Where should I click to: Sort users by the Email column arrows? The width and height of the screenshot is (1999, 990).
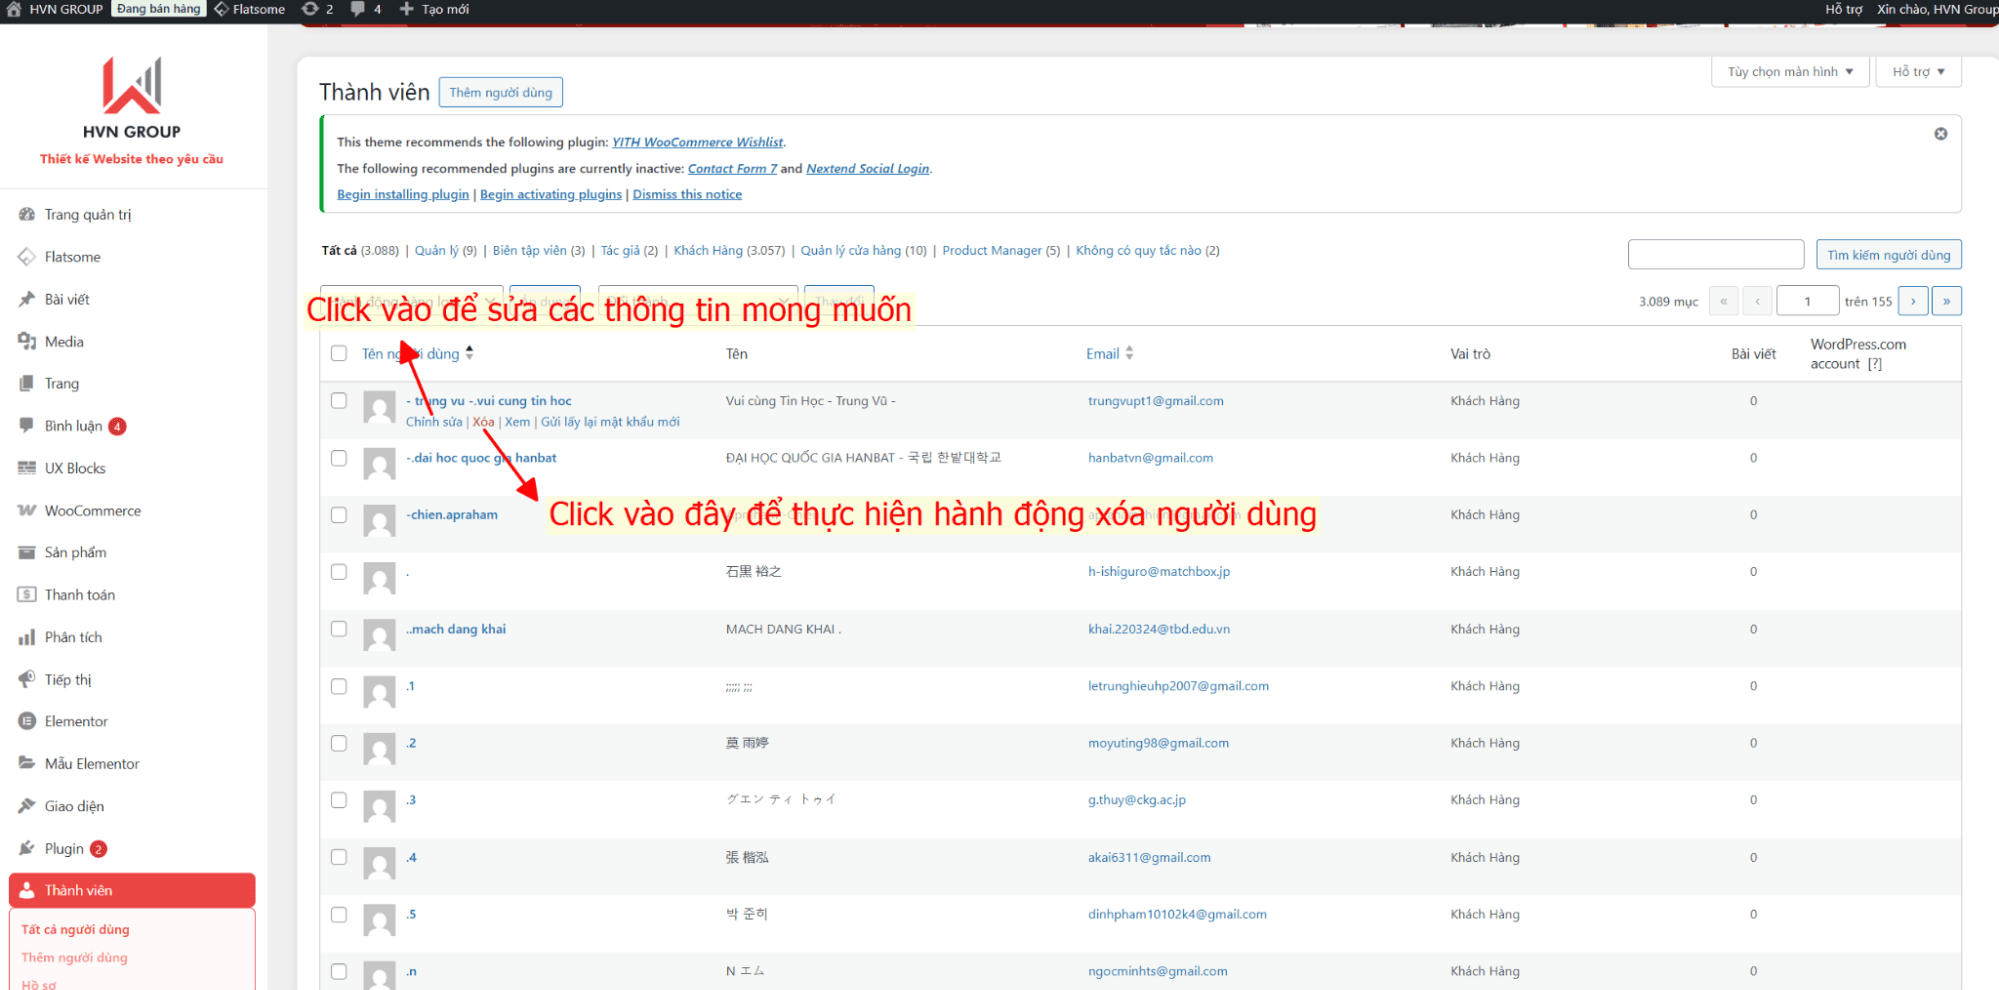tap(1128, 353)
